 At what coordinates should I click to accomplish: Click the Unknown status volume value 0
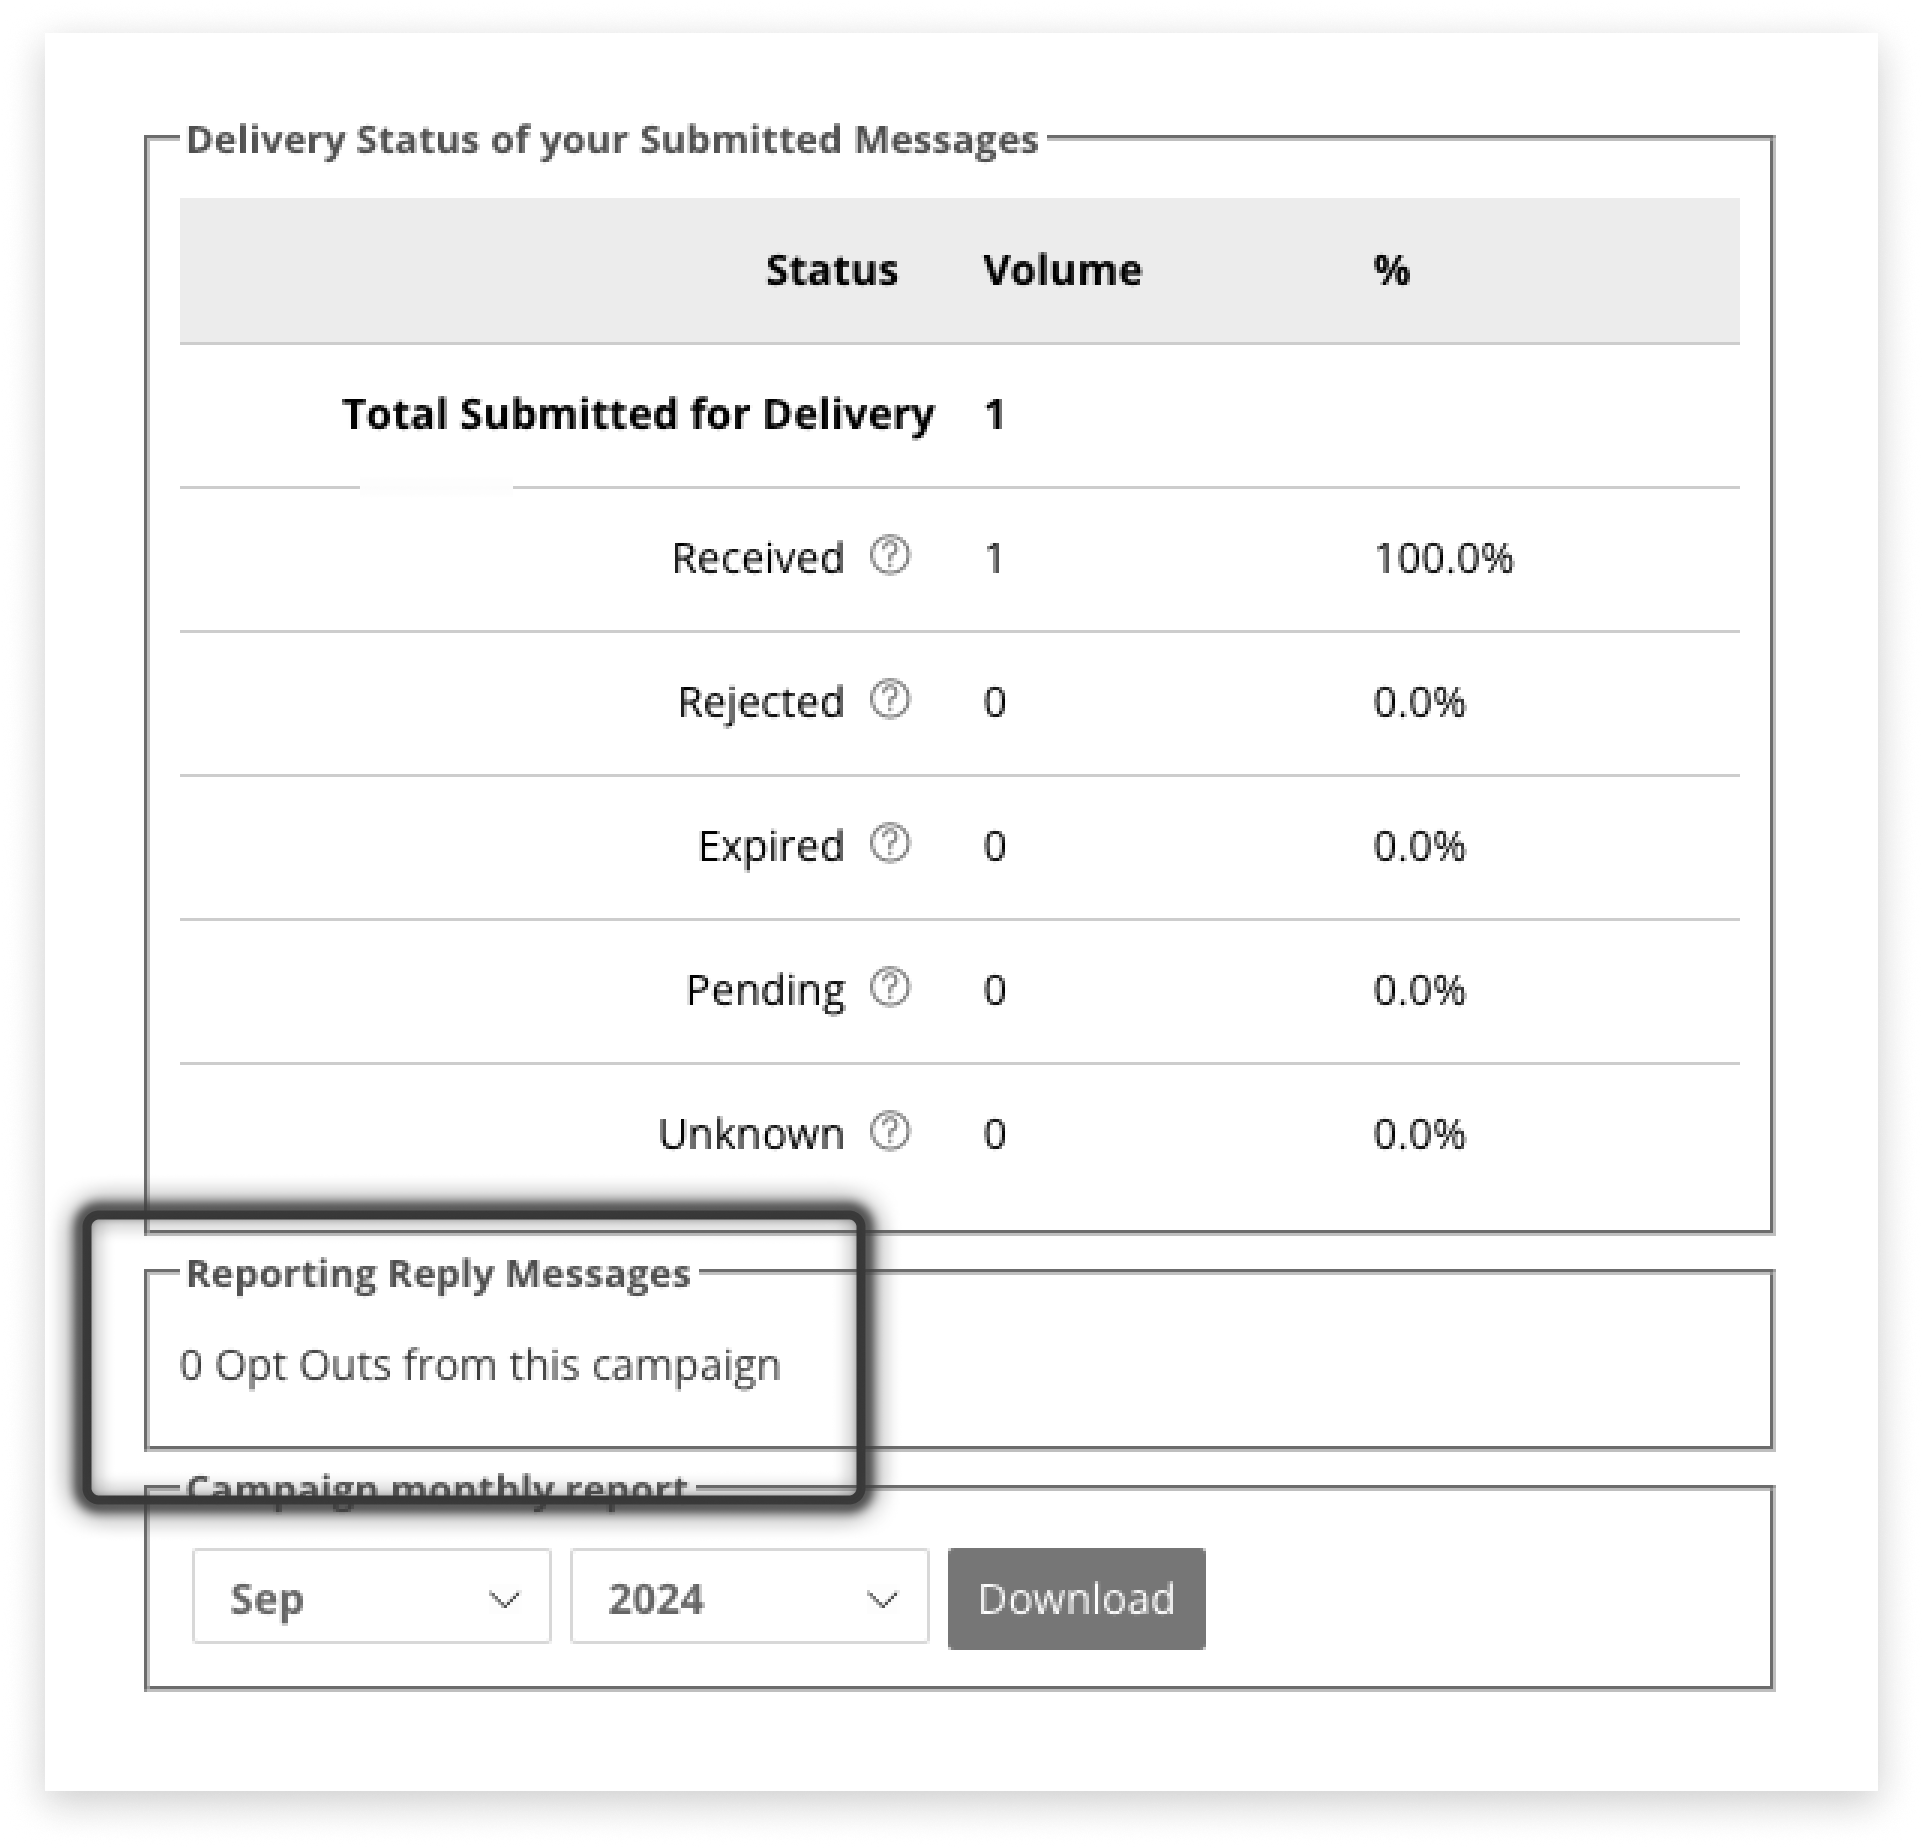(992, 1133)
